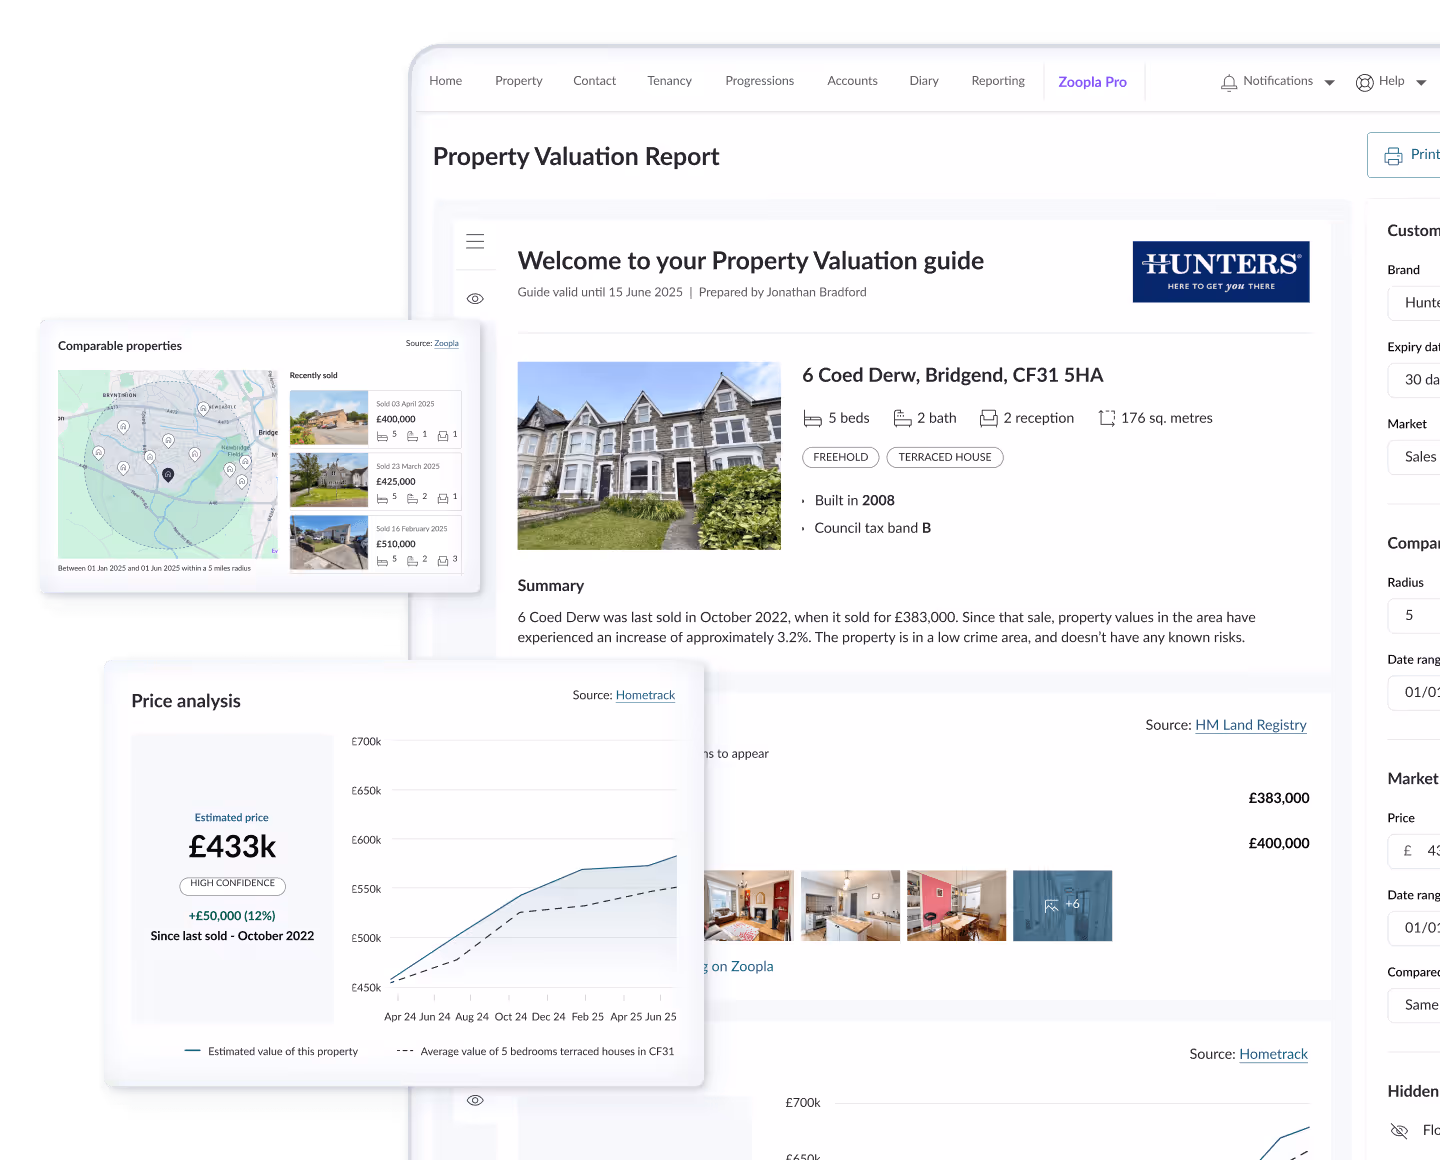Viewport: 1440px width, 1160px height.
Task: Toggle the hidden eye-slash icon under Hidden
Action: [1399, 1131]
